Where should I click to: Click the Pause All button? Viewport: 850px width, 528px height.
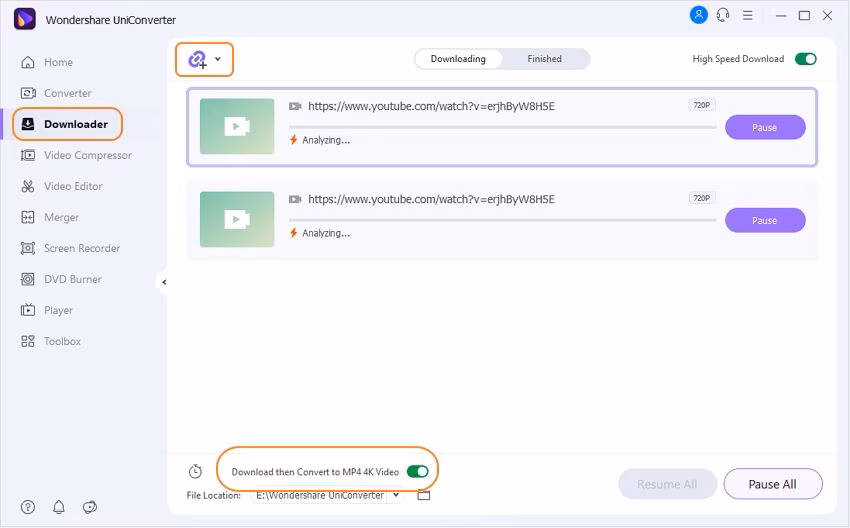coord(772,484)
